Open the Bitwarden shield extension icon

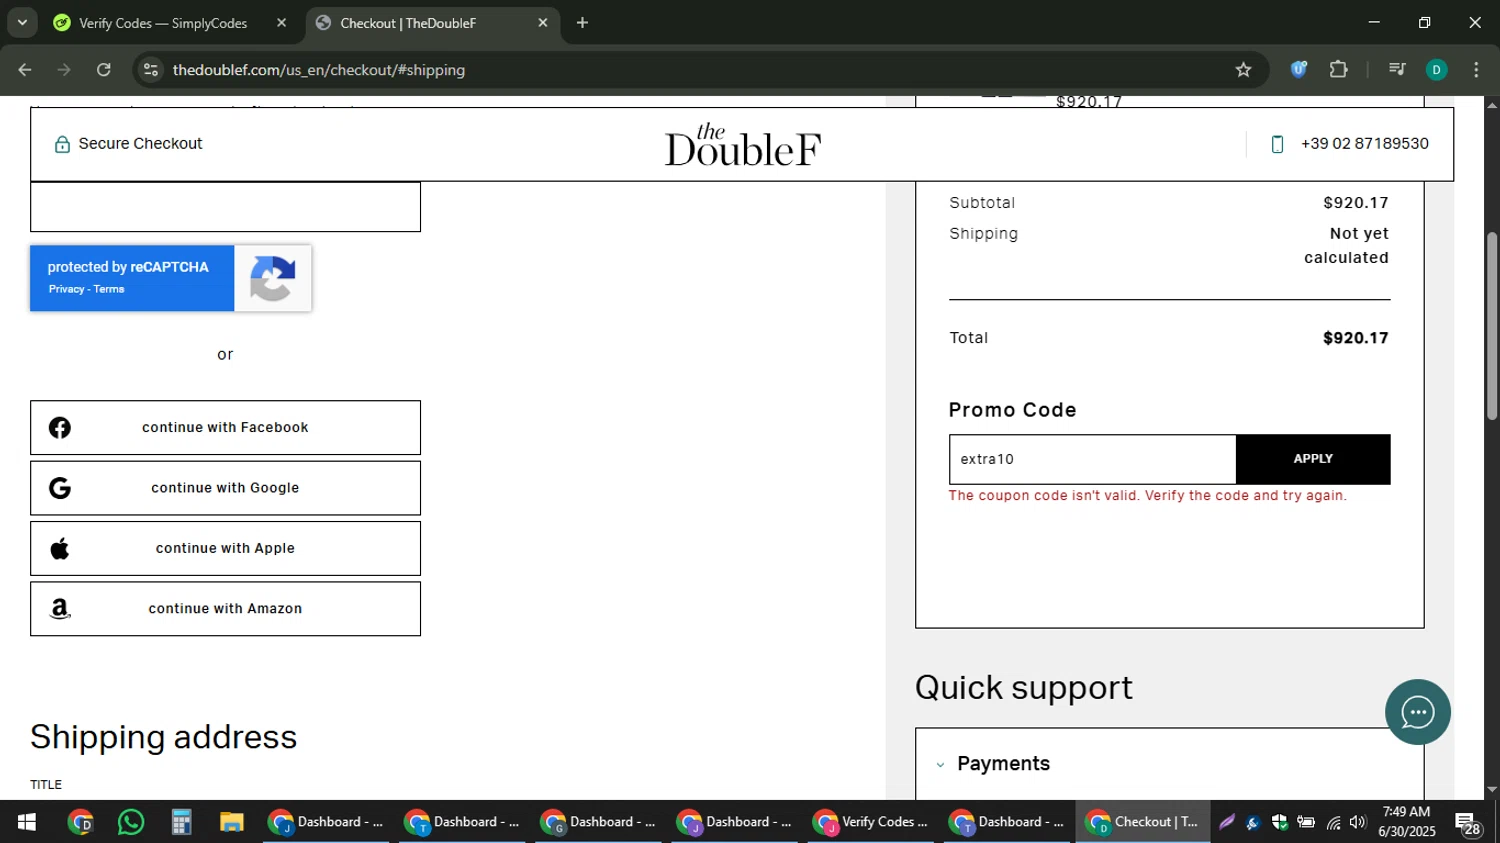[x=1299, y=70]
